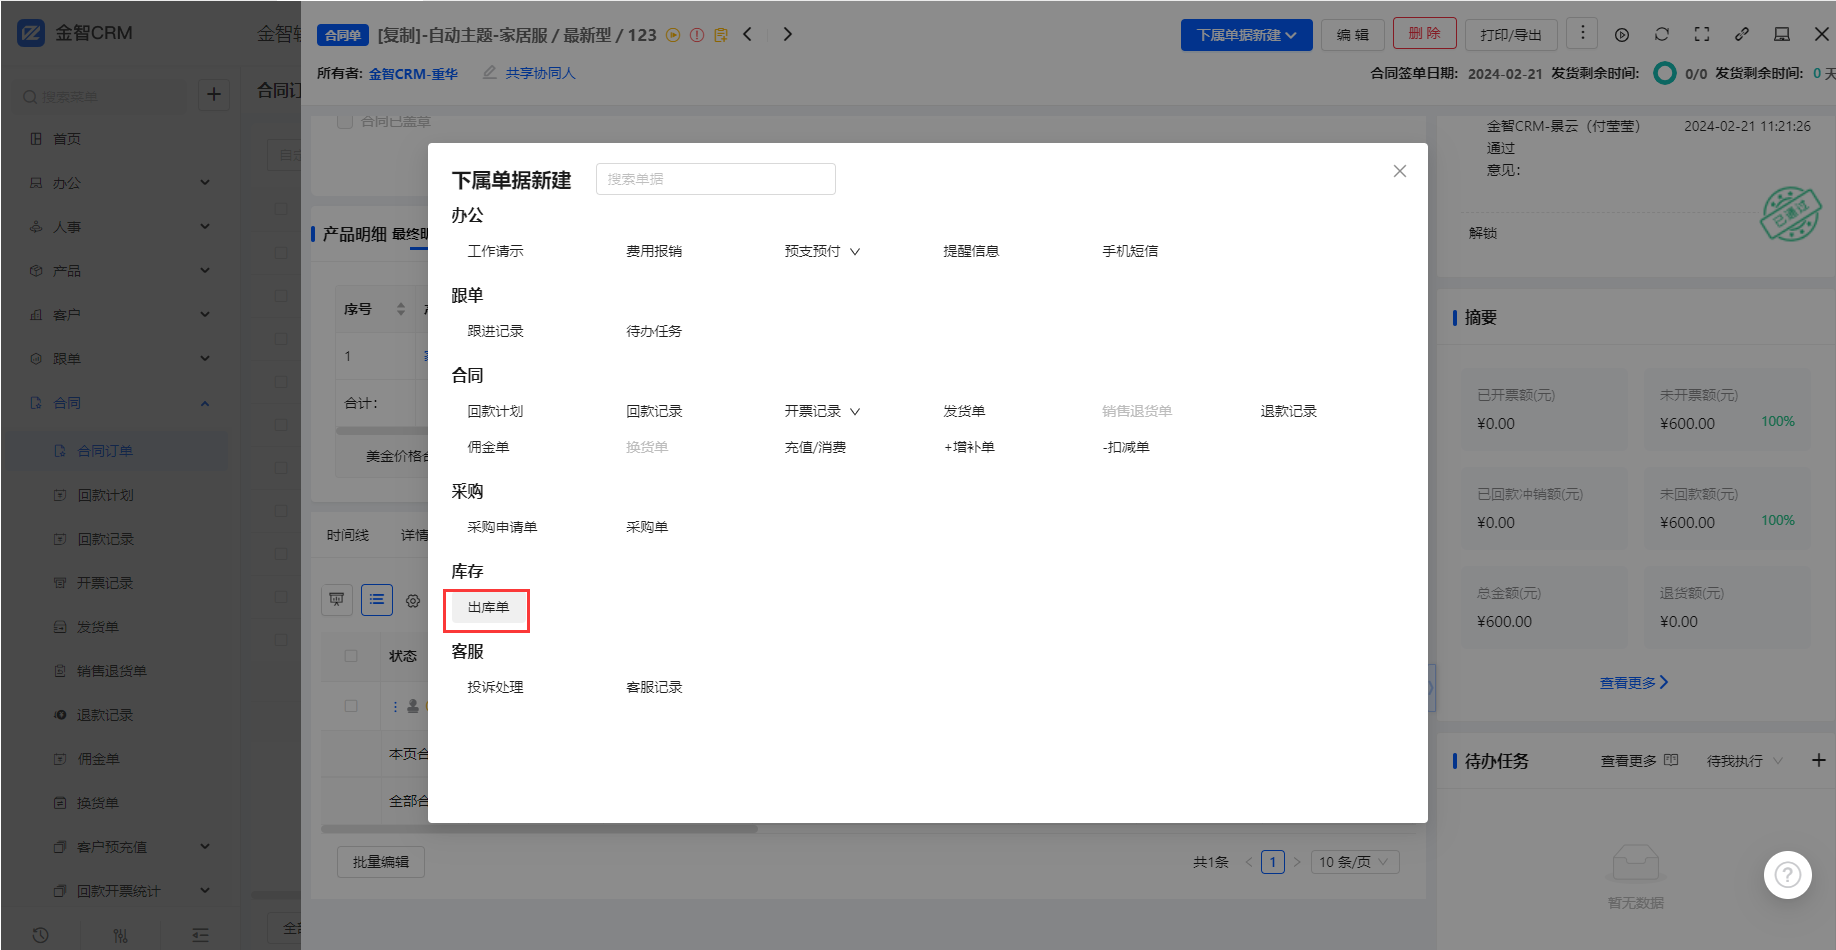Viewport: 1836px width, 950px height.
Task: Click the 搜索单据 search field
Action: (x=715, y=179)
